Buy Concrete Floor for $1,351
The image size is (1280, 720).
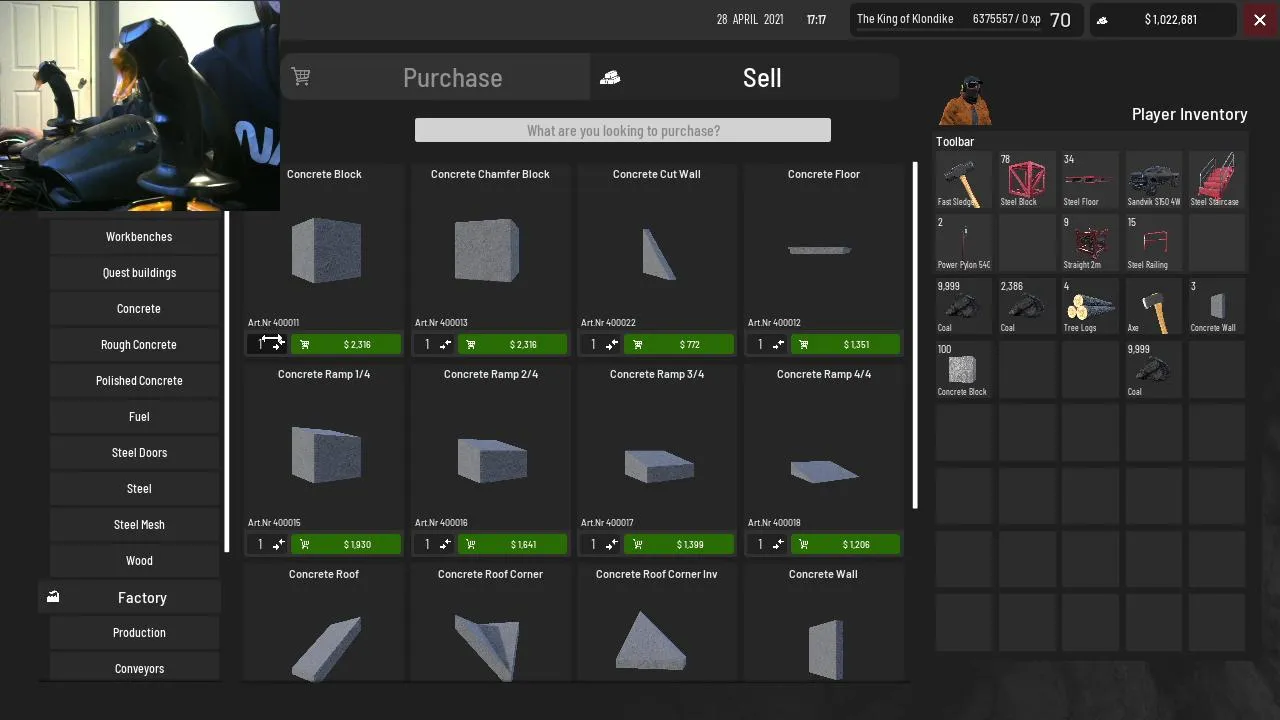846,344
